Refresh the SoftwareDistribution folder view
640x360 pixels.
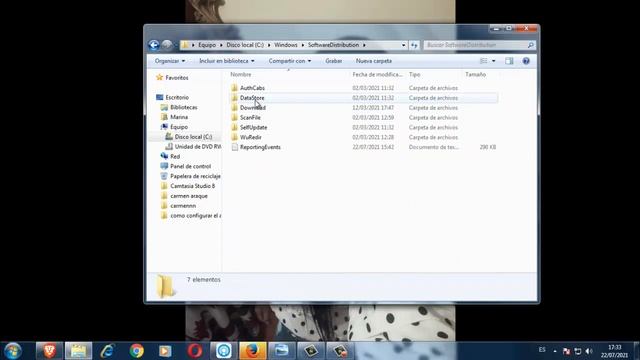[x=414, y=45]
